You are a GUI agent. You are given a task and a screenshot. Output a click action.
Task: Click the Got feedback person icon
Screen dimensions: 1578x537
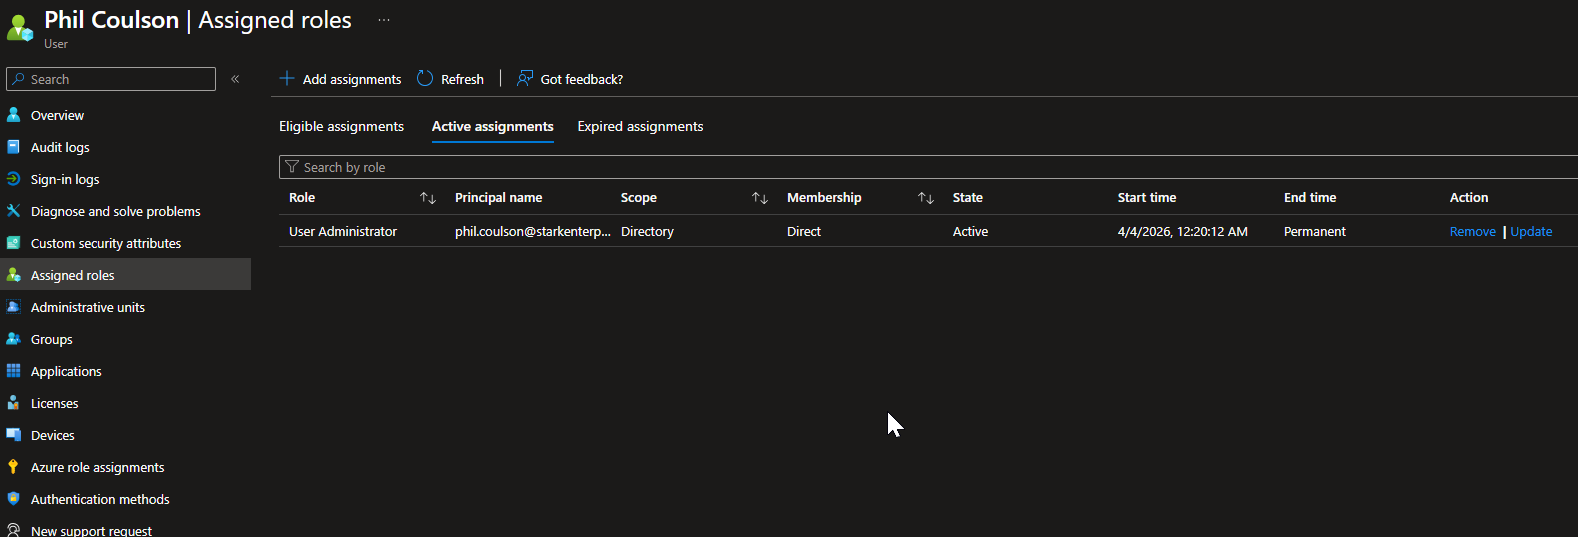click(x=525, y=78)
